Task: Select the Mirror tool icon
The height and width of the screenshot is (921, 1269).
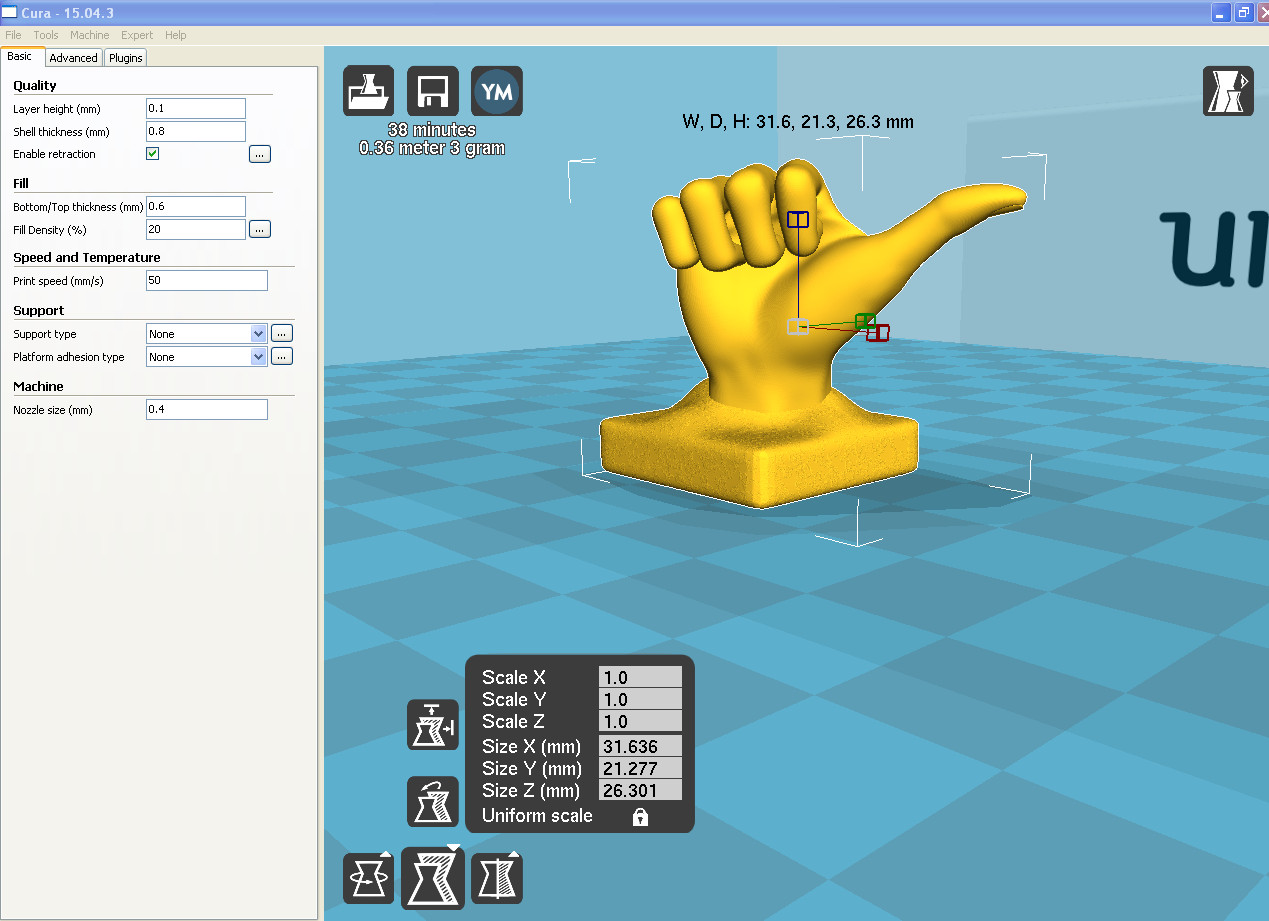Action: [x=497, y=879]
